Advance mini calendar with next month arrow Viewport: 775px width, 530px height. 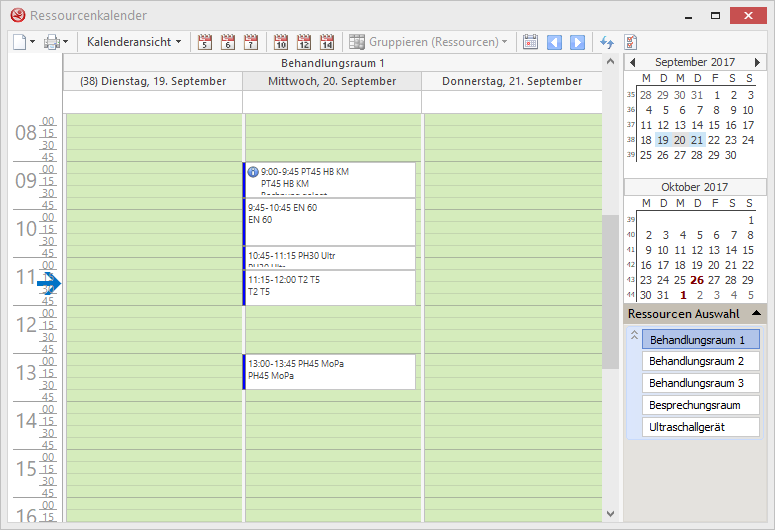(757, 62)
